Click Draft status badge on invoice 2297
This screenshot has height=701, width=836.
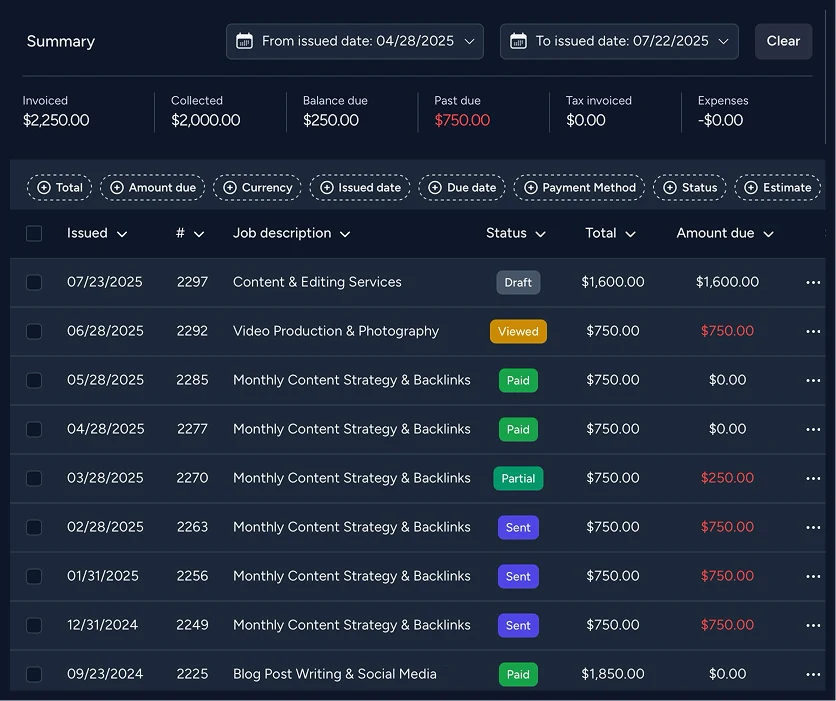(518, 283)
